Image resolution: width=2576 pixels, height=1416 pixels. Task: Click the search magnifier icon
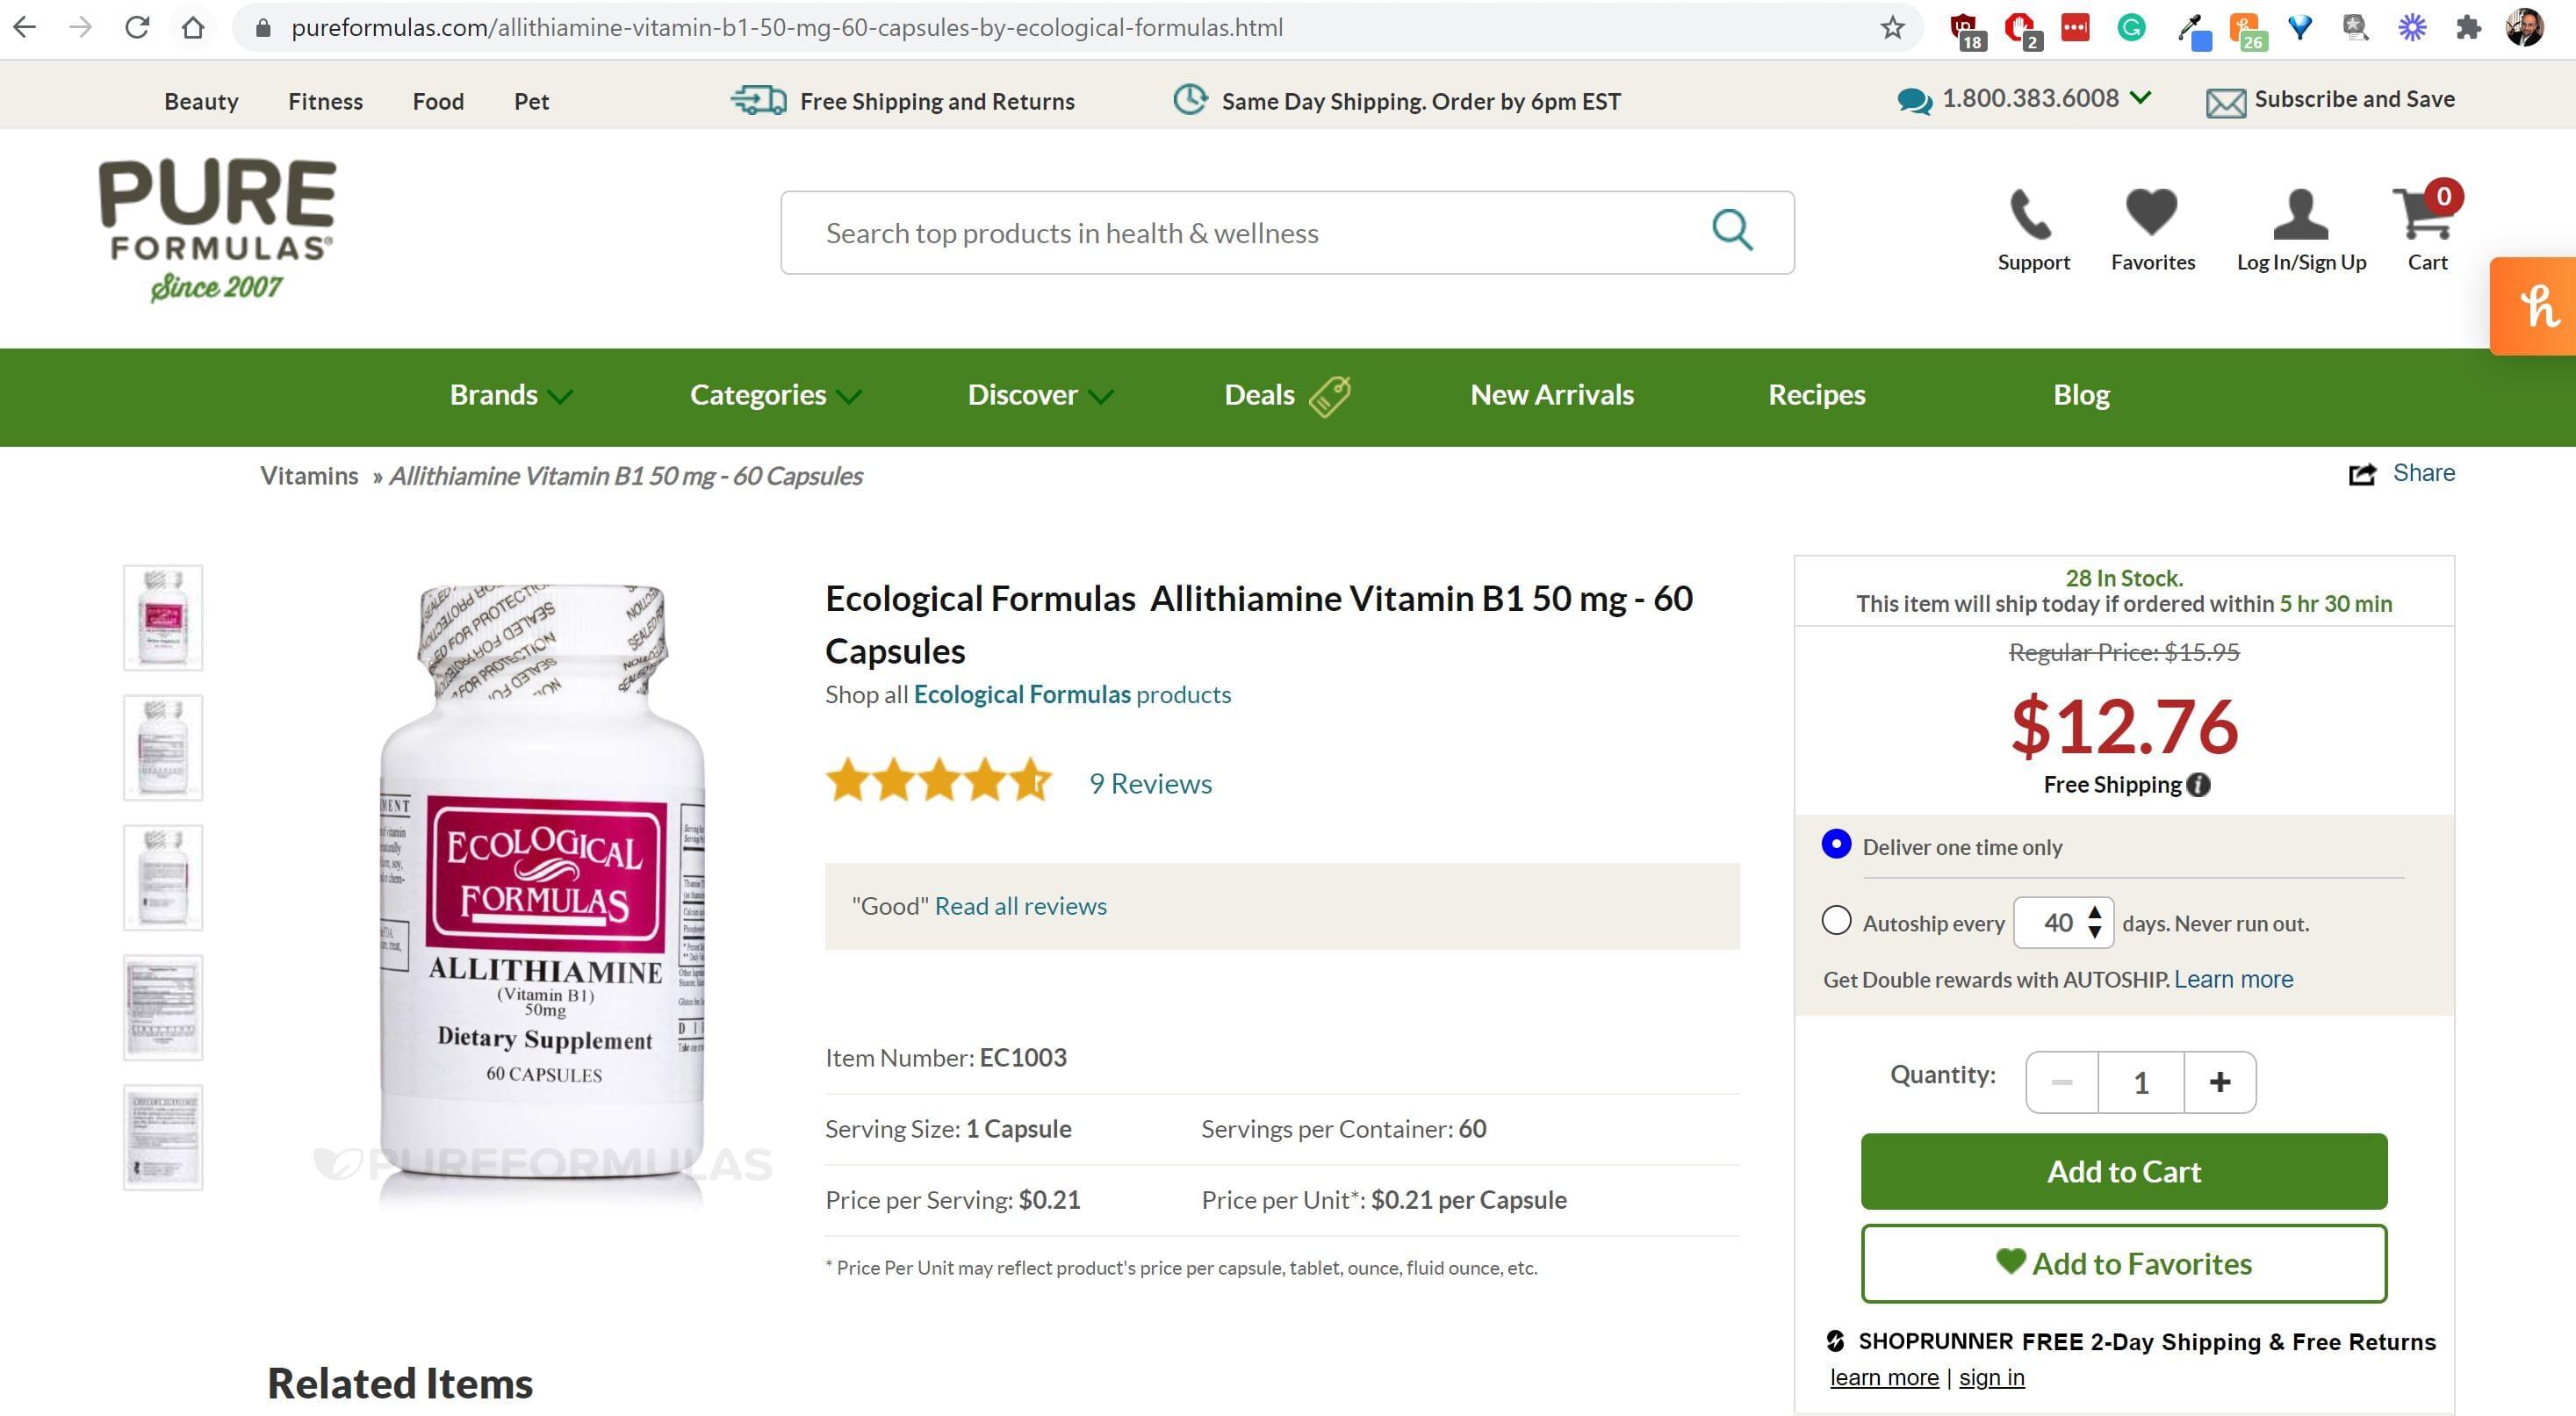(1732, 231)
